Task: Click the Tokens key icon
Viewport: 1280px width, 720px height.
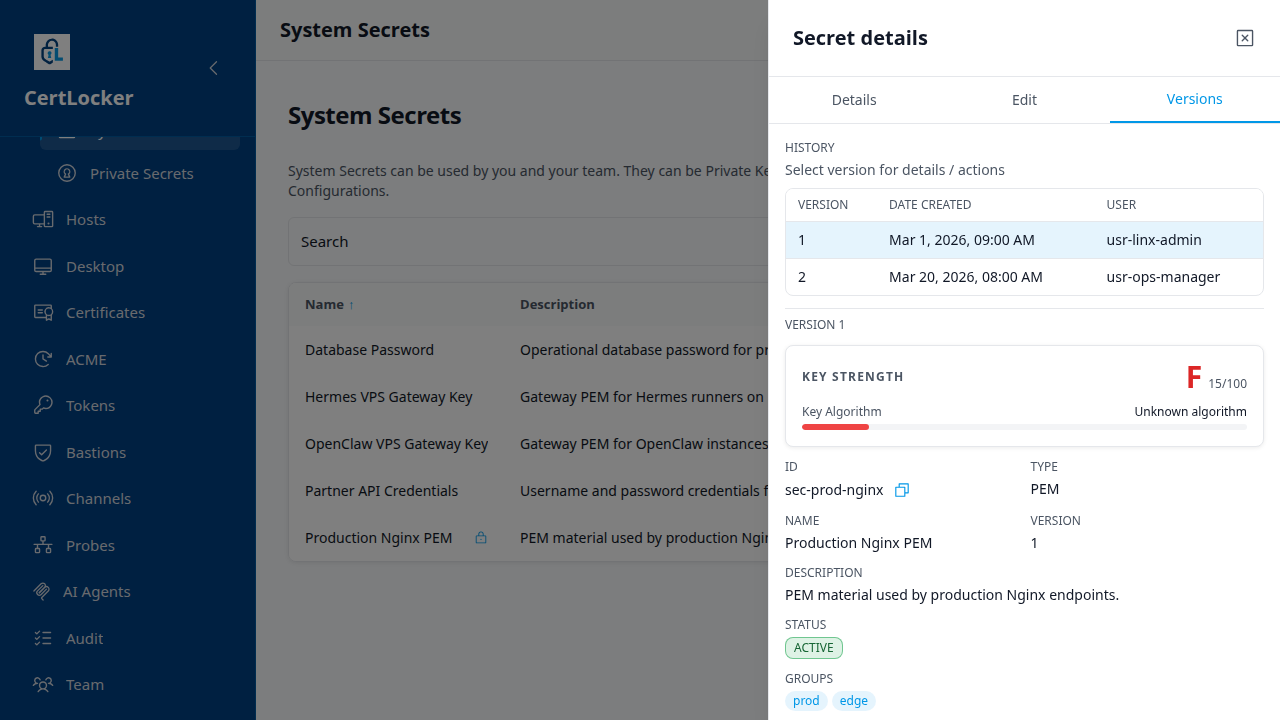Action: point(42,406)
